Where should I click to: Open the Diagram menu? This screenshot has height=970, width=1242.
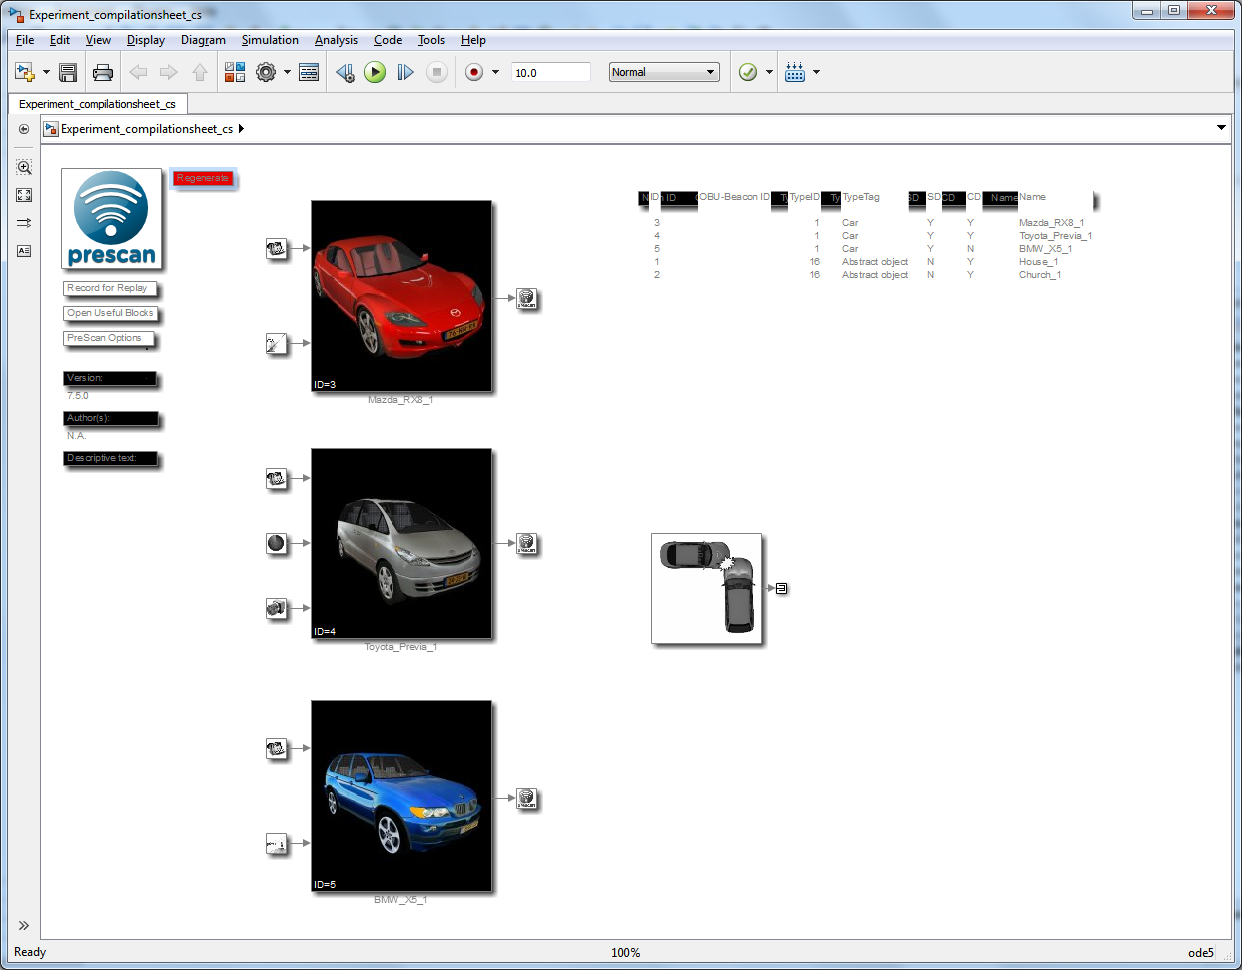[203, 40]
